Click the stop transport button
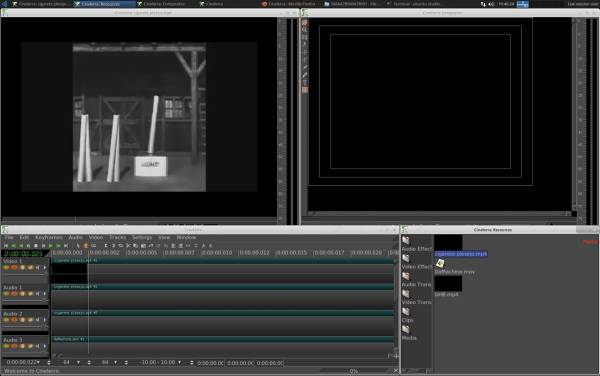 coord(36,246)
